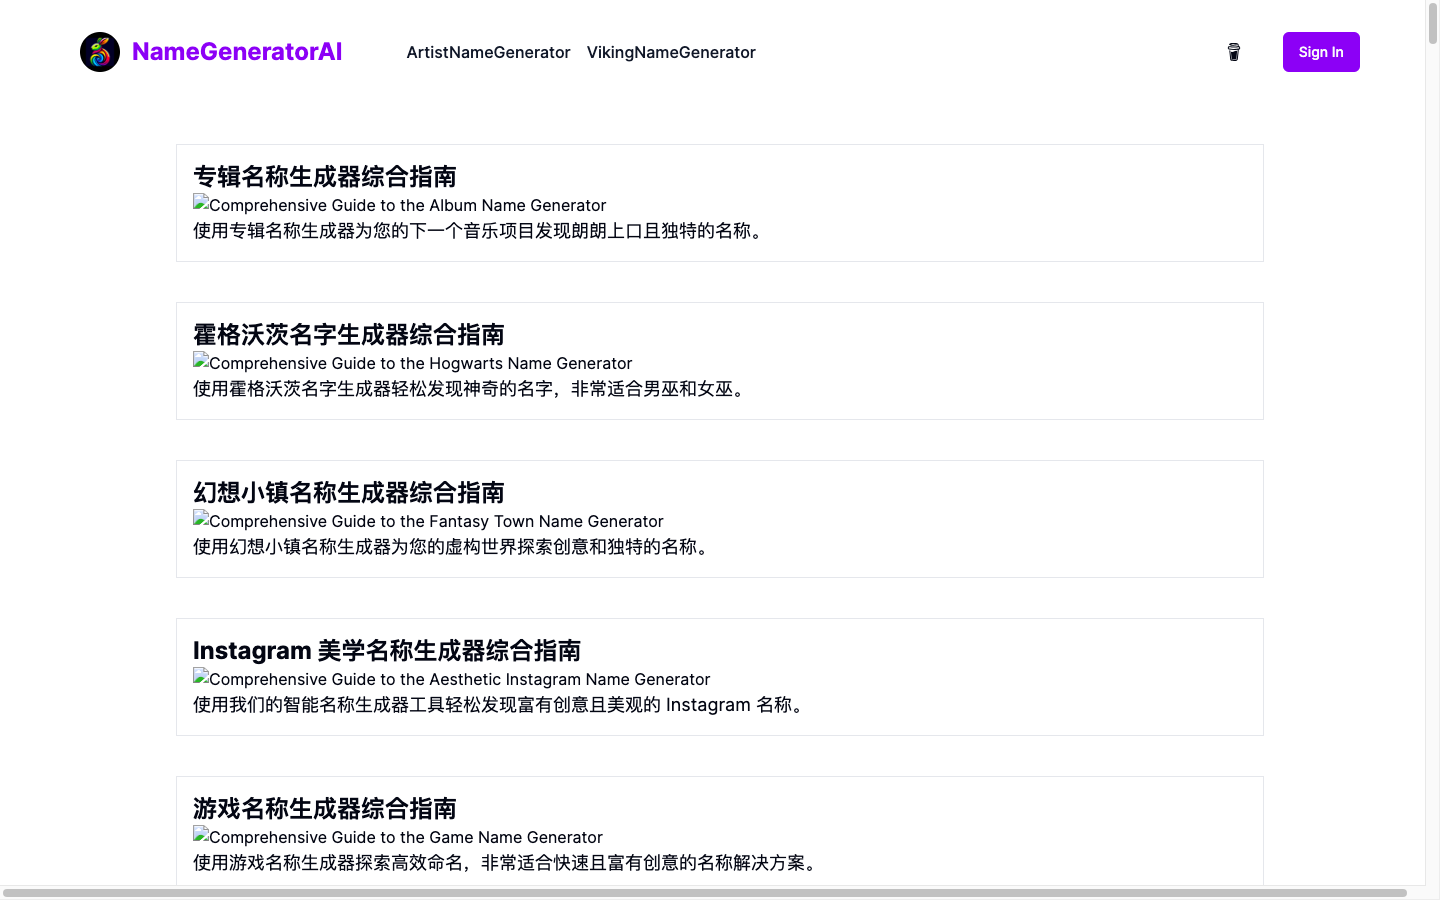Click the broken image for Fantasy Town Name guide
Viewport: 1440px width, 900px height.
428,521
